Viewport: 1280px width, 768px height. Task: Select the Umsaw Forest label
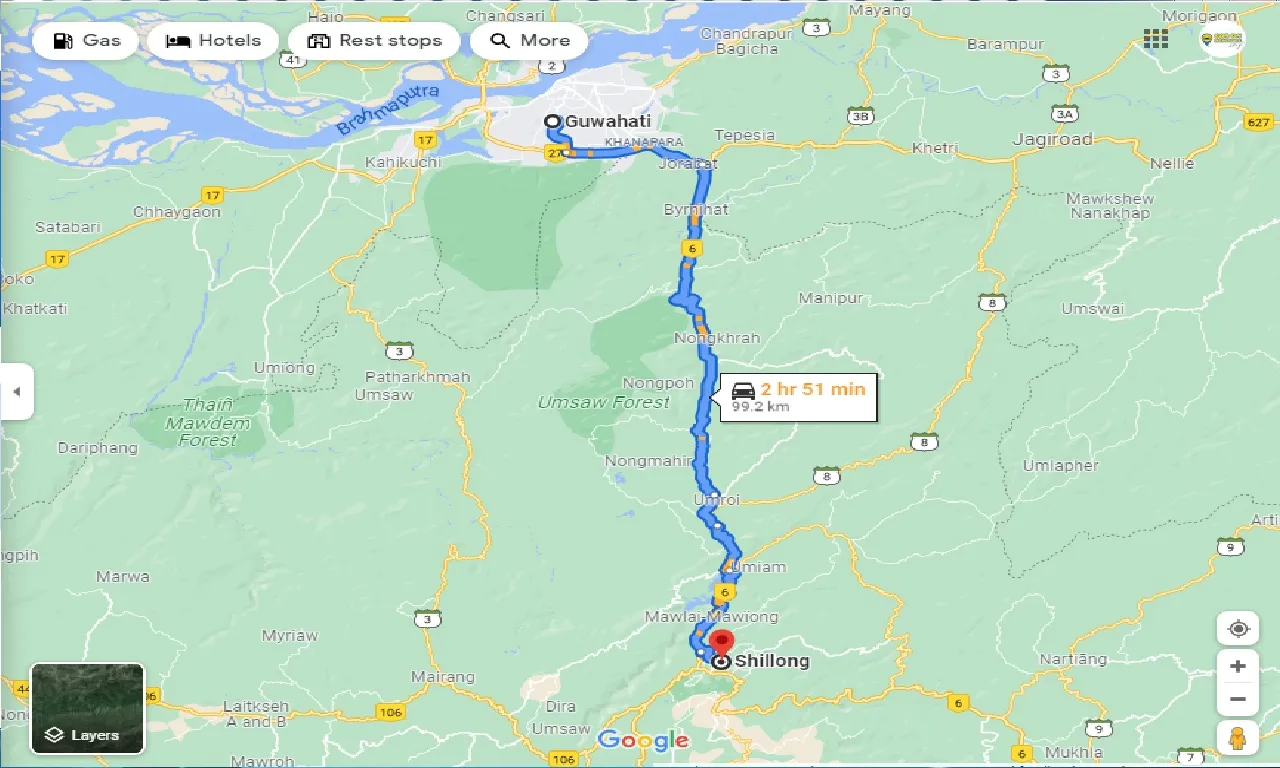pos(603,402)
